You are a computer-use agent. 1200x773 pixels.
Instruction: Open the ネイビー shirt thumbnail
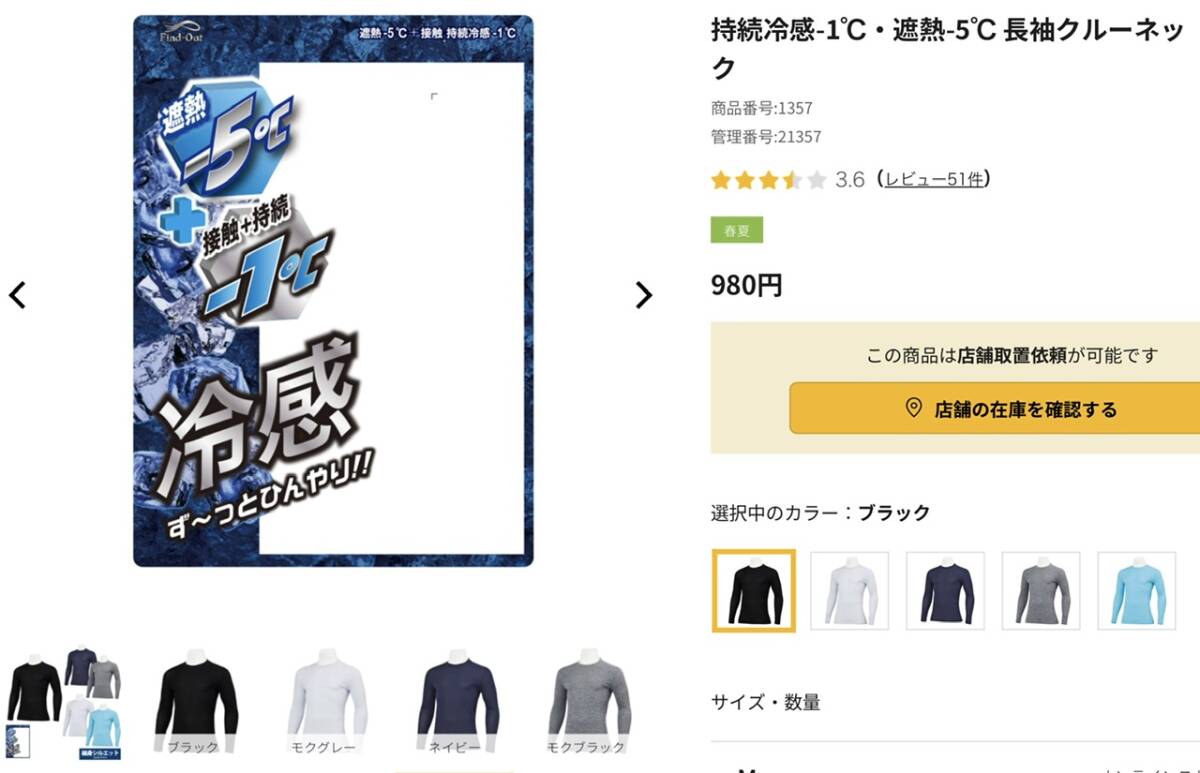coord(456,703)
